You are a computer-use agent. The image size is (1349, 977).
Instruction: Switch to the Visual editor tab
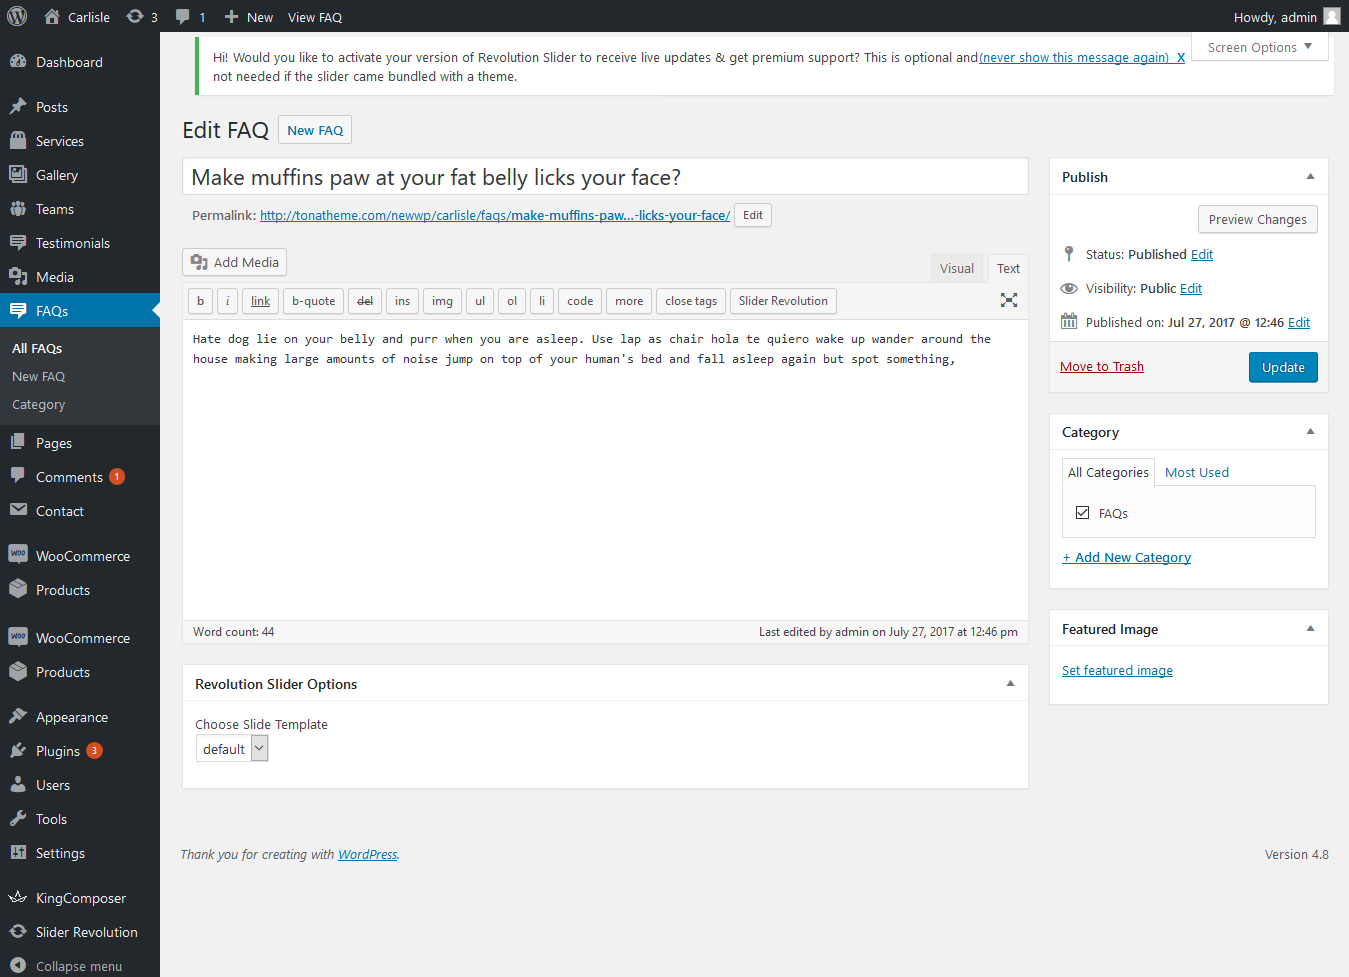956,268
